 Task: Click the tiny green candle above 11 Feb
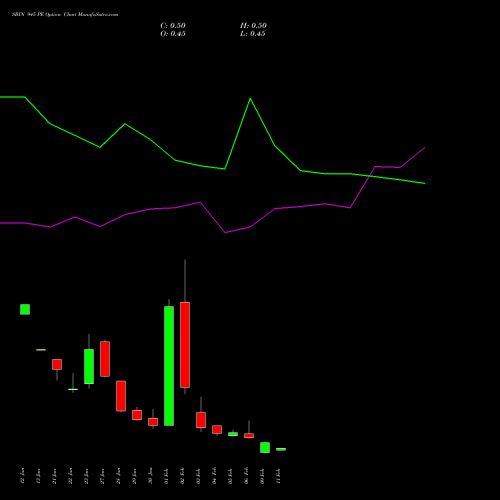point(281,449)
